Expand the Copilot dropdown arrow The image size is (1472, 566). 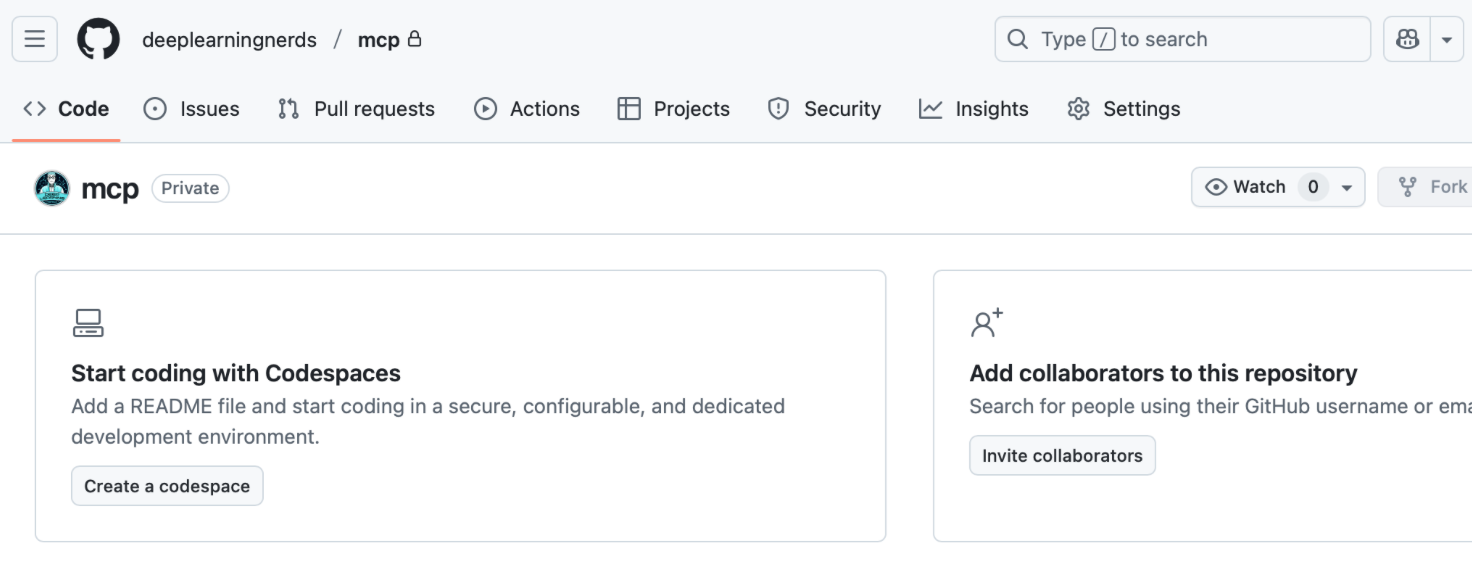(x=1447, y=40)
